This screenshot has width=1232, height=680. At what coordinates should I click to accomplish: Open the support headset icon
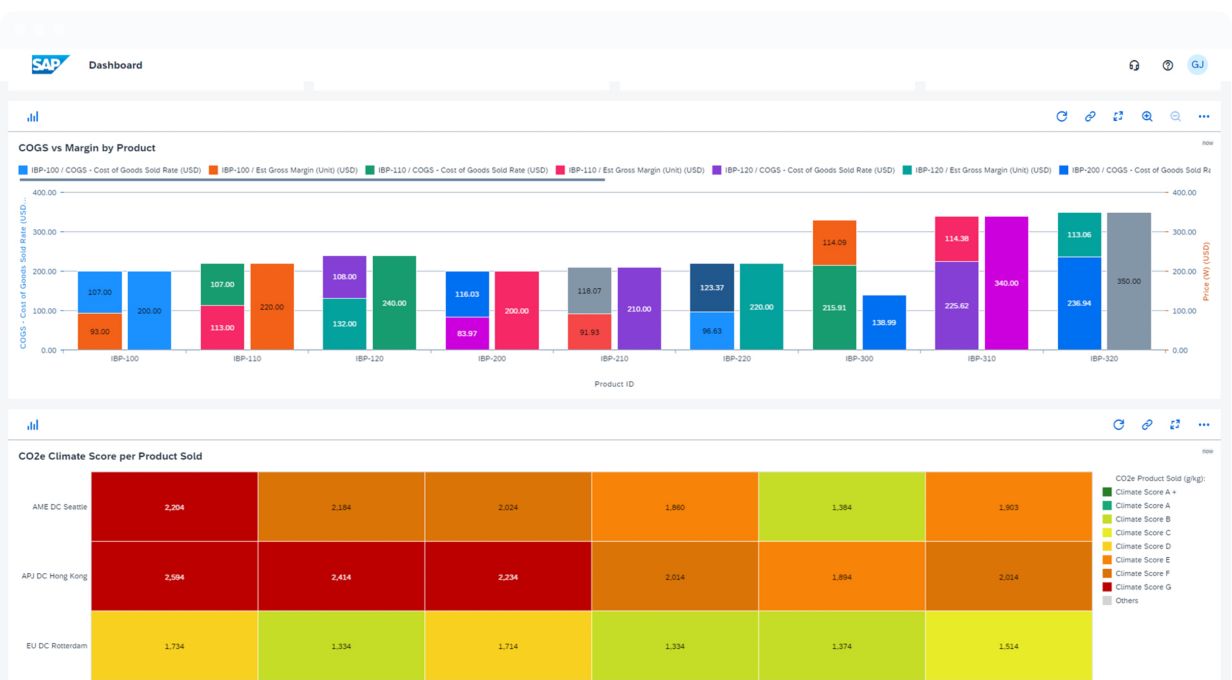[1134, 65]
